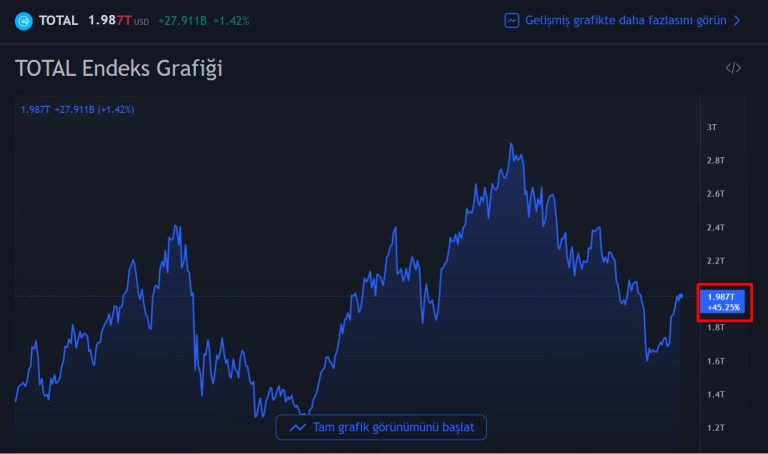This screenshot has height=454, width=768.
Task: Click the chart legend value 1.987T +27.911B
Action: coord(77,109)
